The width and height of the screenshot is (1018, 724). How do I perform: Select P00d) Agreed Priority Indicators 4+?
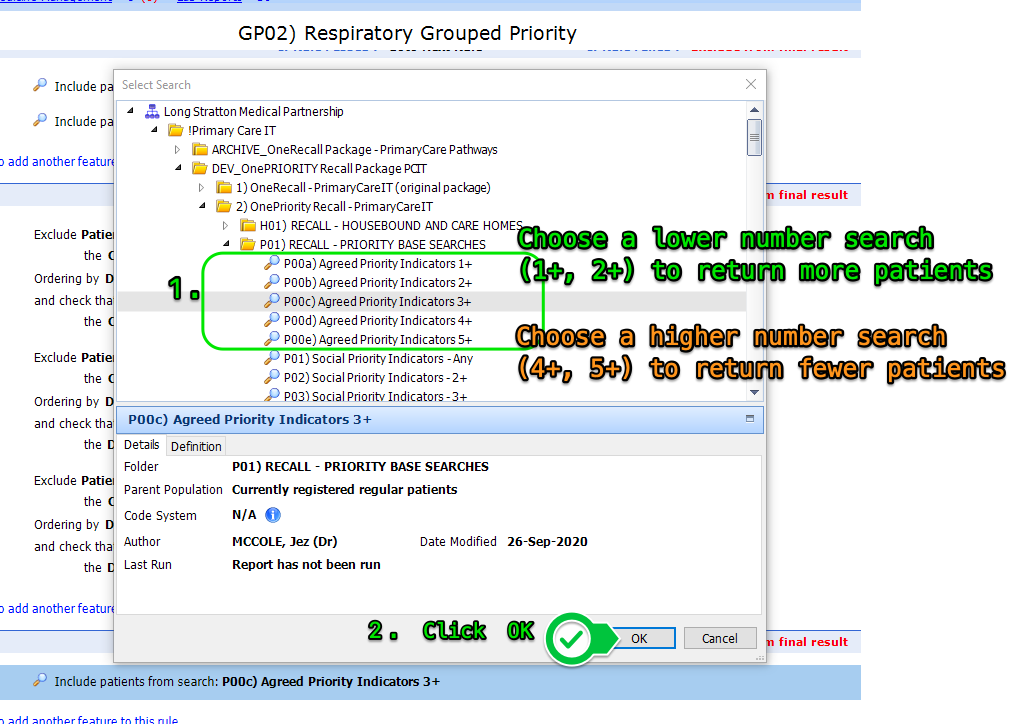(377, 320)
